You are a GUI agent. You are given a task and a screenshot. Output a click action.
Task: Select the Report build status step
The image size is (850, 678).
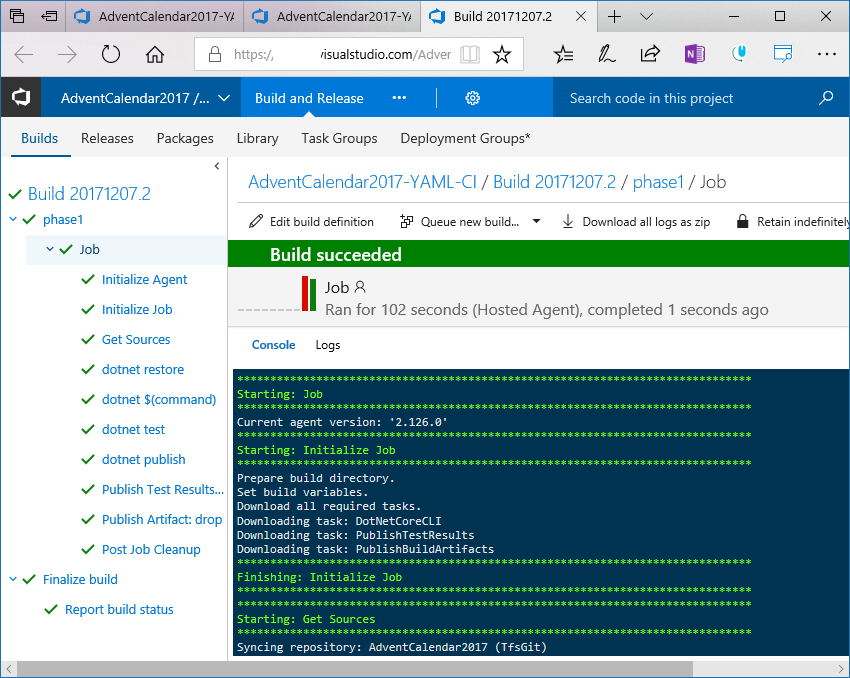click(119, 609)
